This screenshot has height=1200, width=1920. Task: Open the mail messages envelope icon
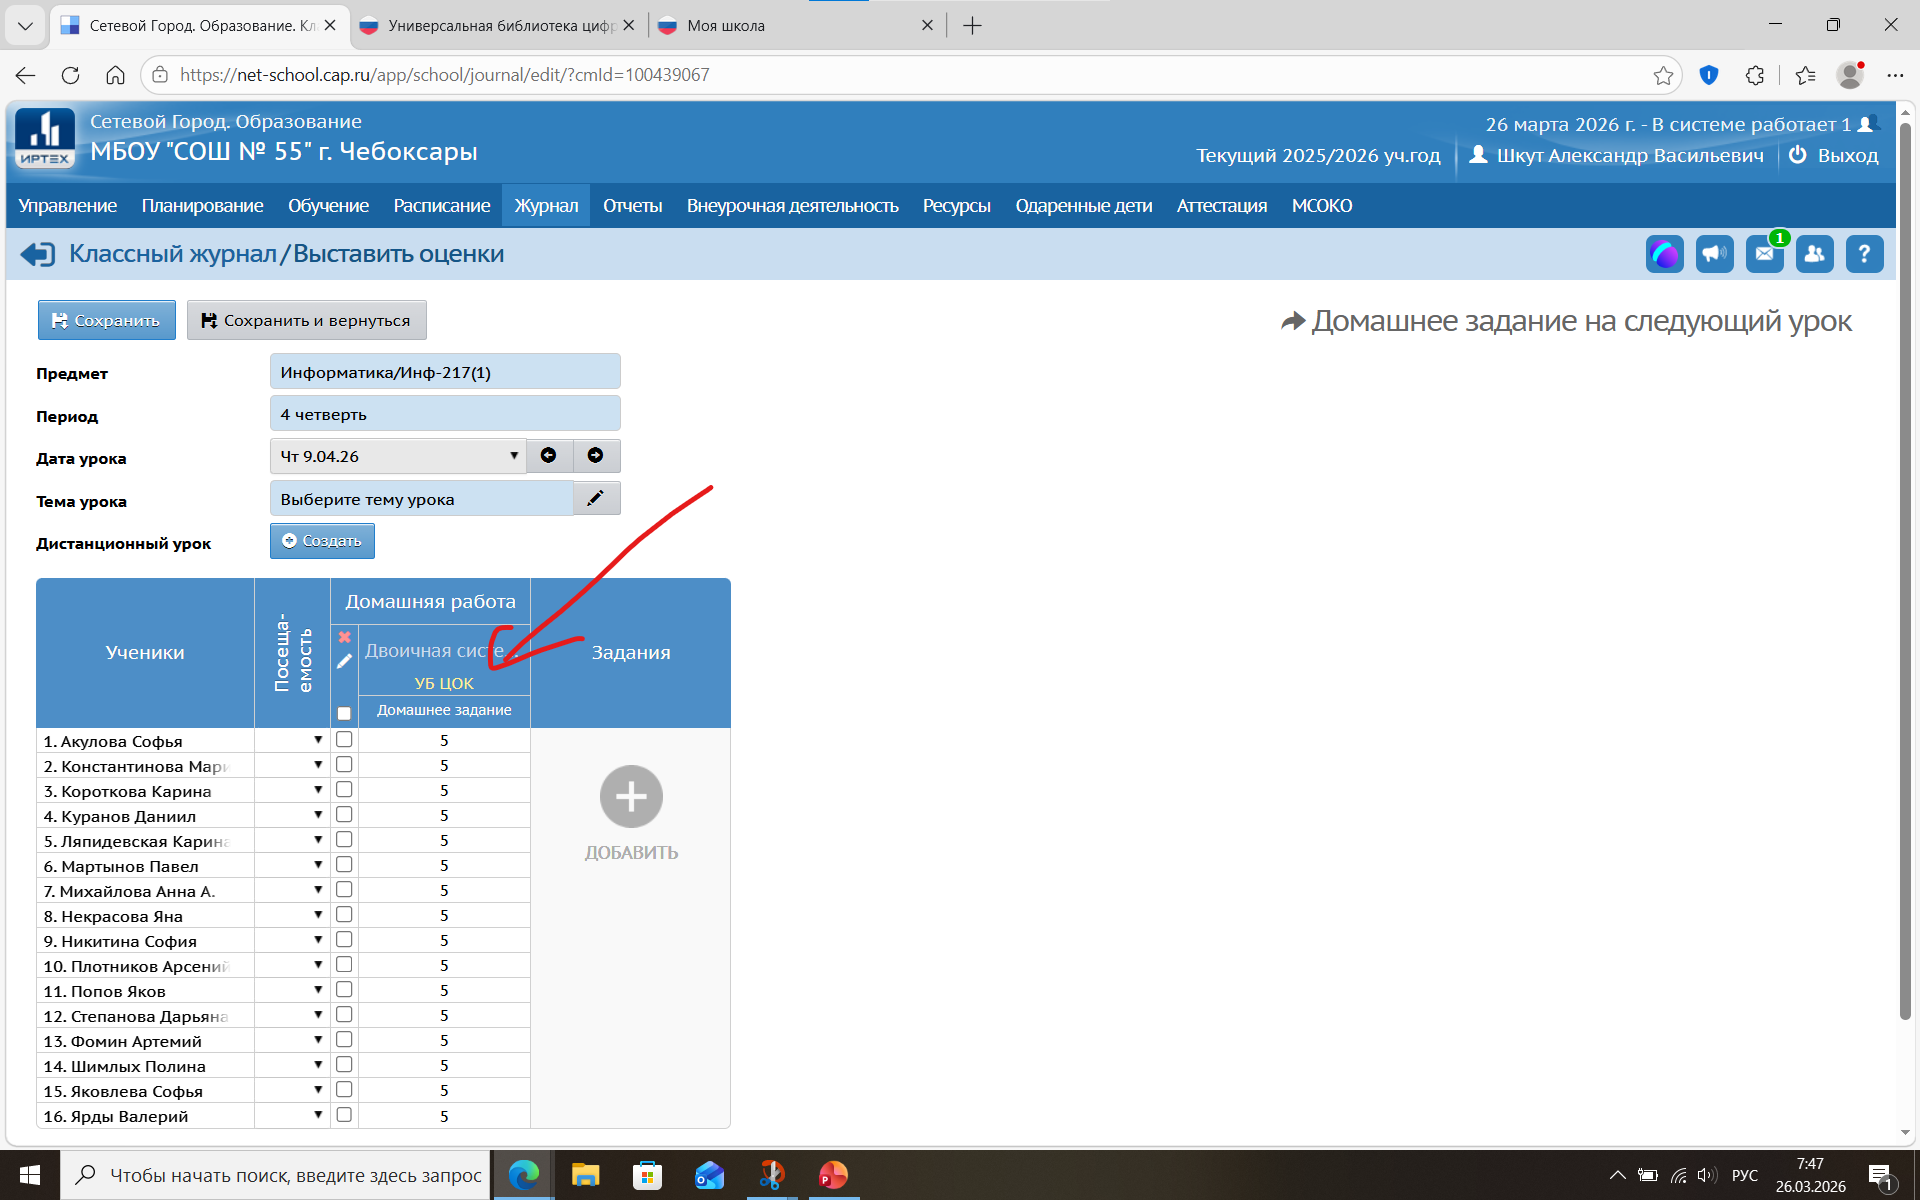[1764, 254]
